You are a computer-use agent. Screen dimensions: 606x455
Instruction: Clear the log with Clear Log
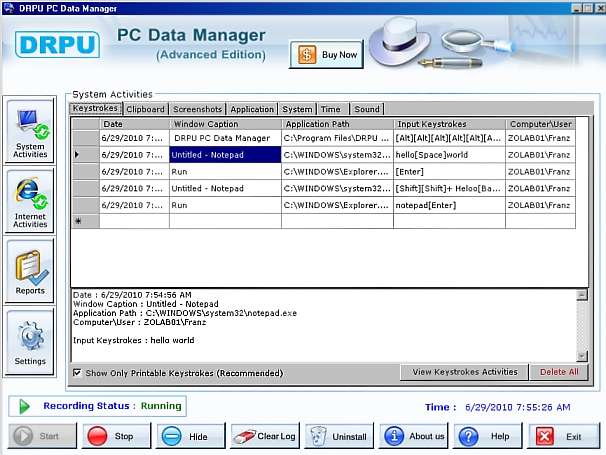pyautogui.click(x=264, y=436)
